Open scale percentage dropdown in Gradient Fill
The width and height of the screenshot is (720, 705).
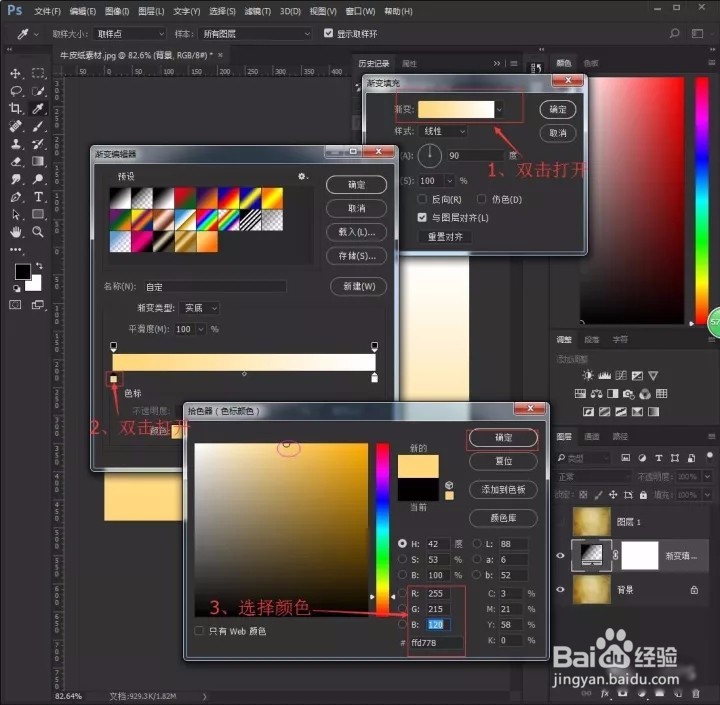point(450,180)
